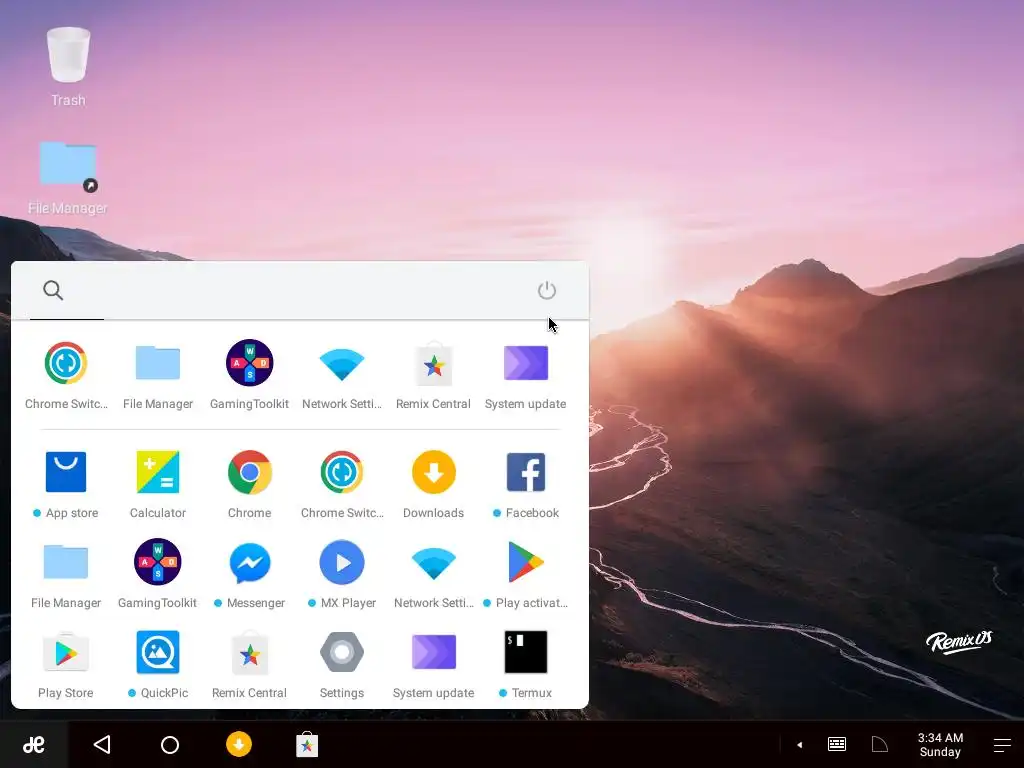Open the Downloads app in launcher
Viewport: 1024px width, 768px height.
pyautogui.click(x=434, y=483)
